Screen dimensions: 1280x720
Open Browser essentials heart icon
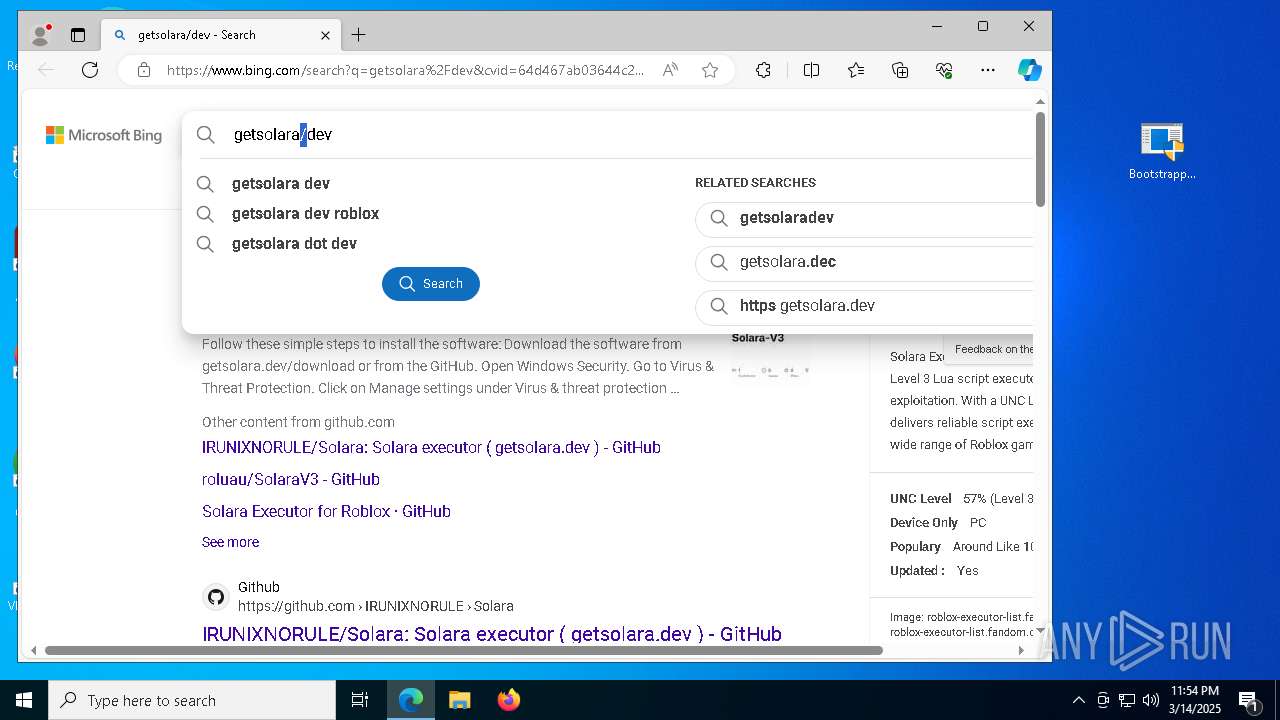[944, 70]
